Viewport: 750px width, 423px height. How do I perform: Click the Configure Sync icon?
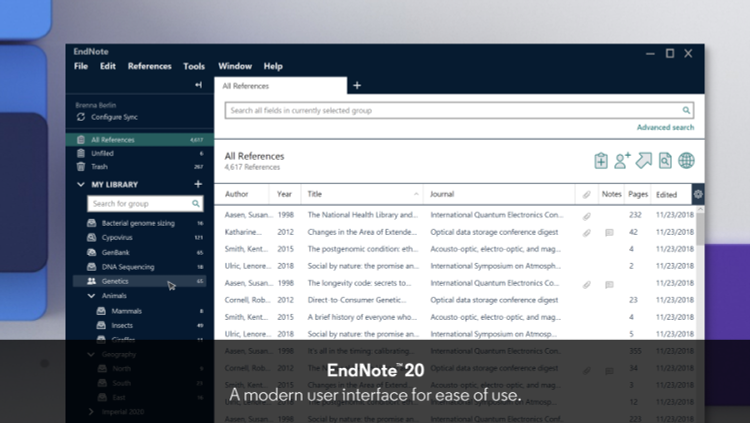(82, 117)
